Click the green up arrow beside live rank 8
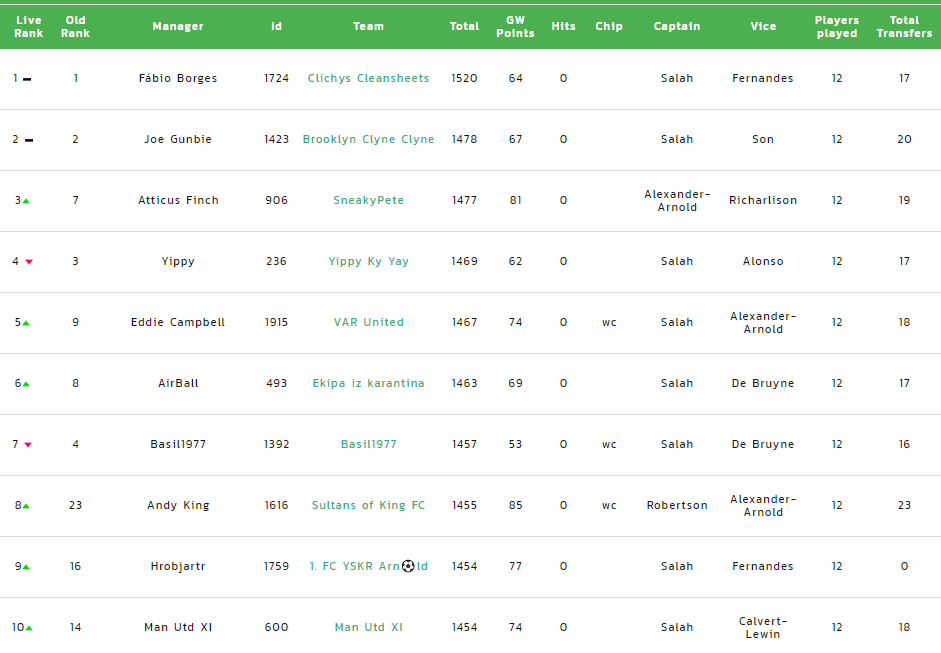This screenshot has height=653, width=941. [x=26, y=506]
